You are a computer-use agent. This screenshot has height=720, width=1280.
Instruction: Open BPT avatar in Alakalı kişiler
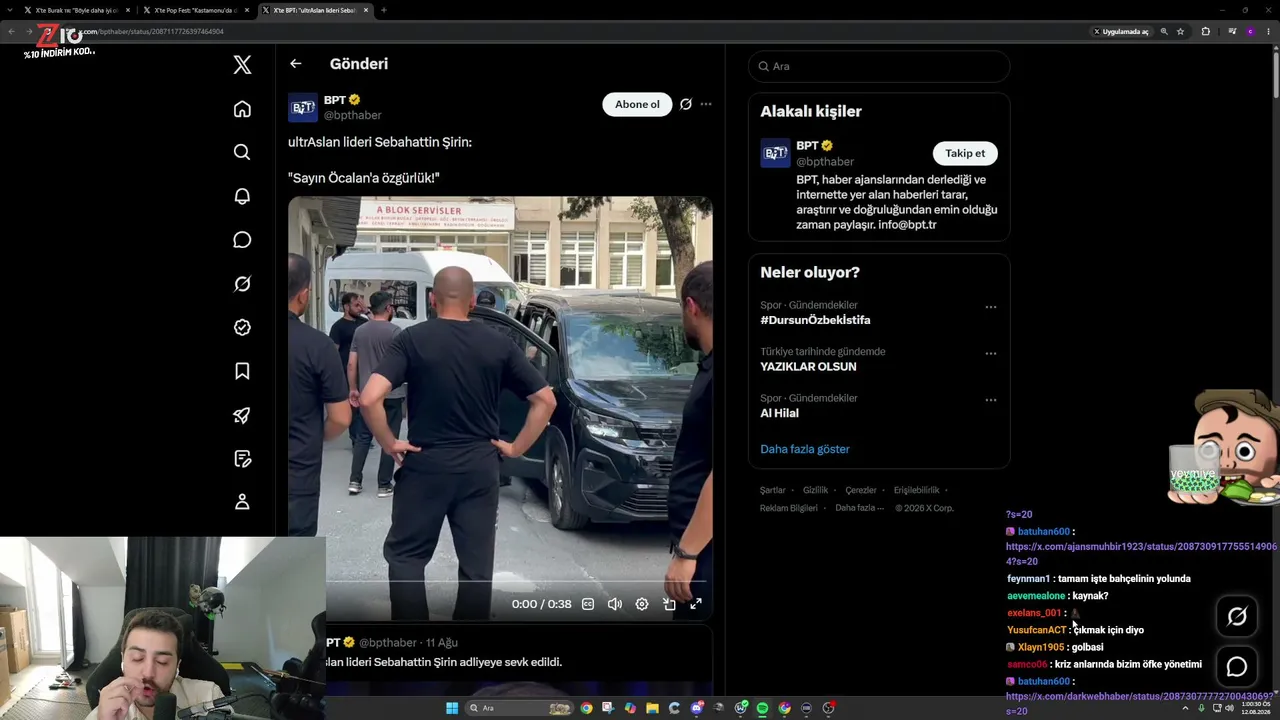[775, 153]
